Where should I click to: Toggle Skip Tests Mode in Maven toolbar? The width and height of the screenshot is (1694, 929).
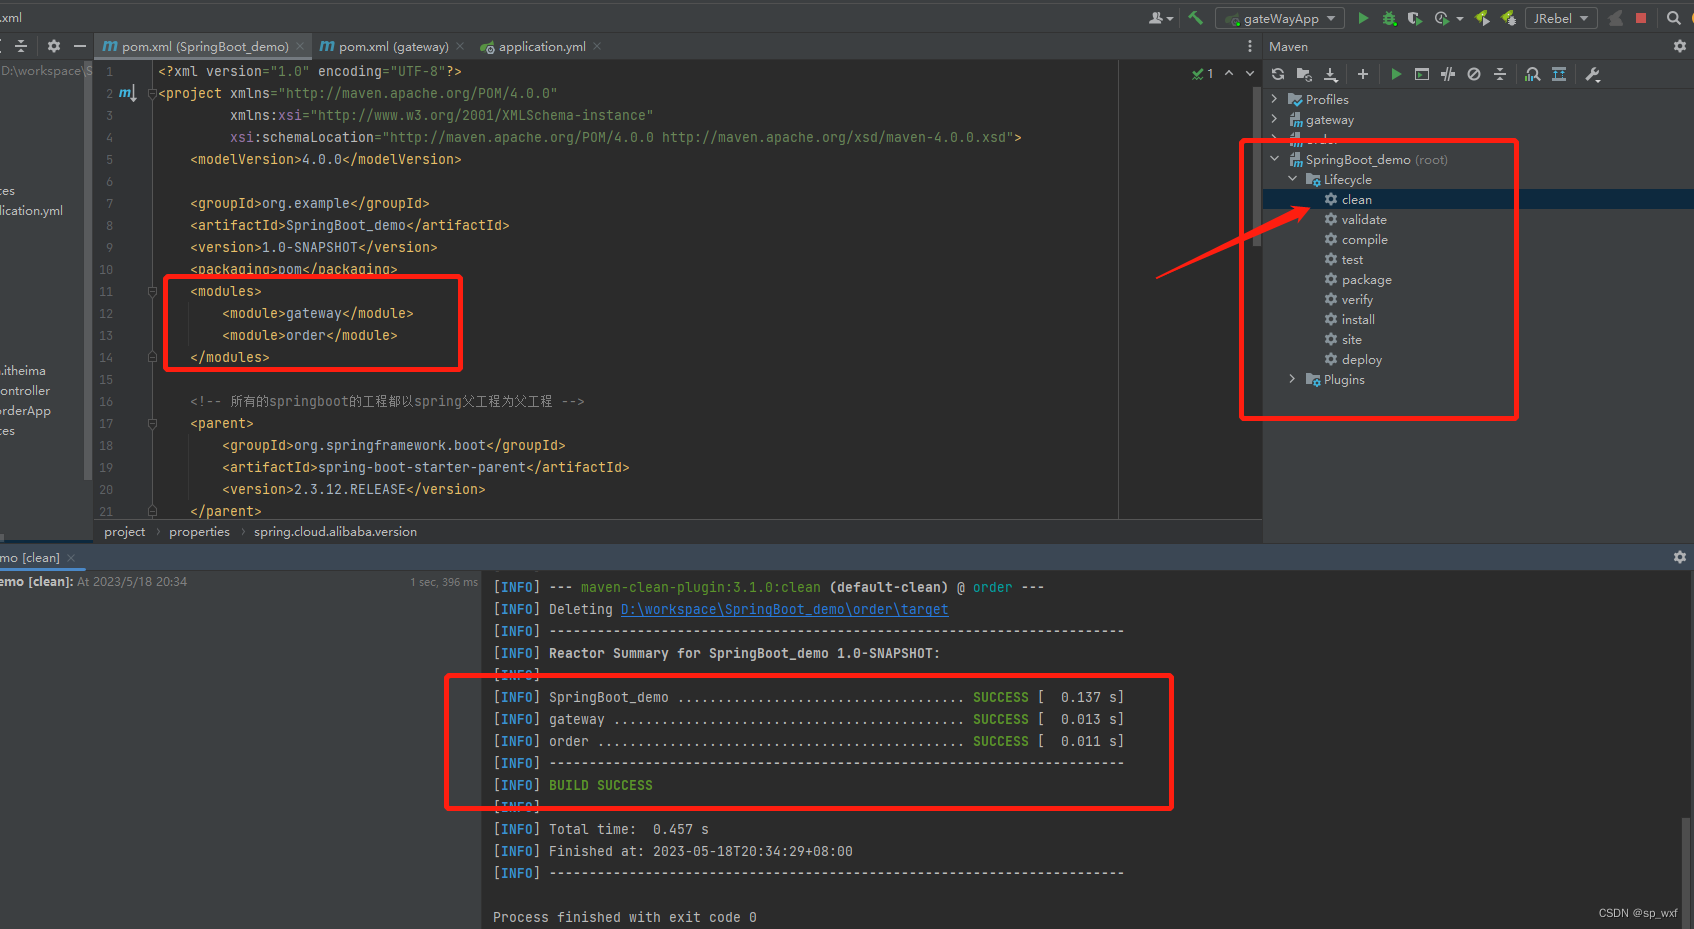click(1474, 74)
